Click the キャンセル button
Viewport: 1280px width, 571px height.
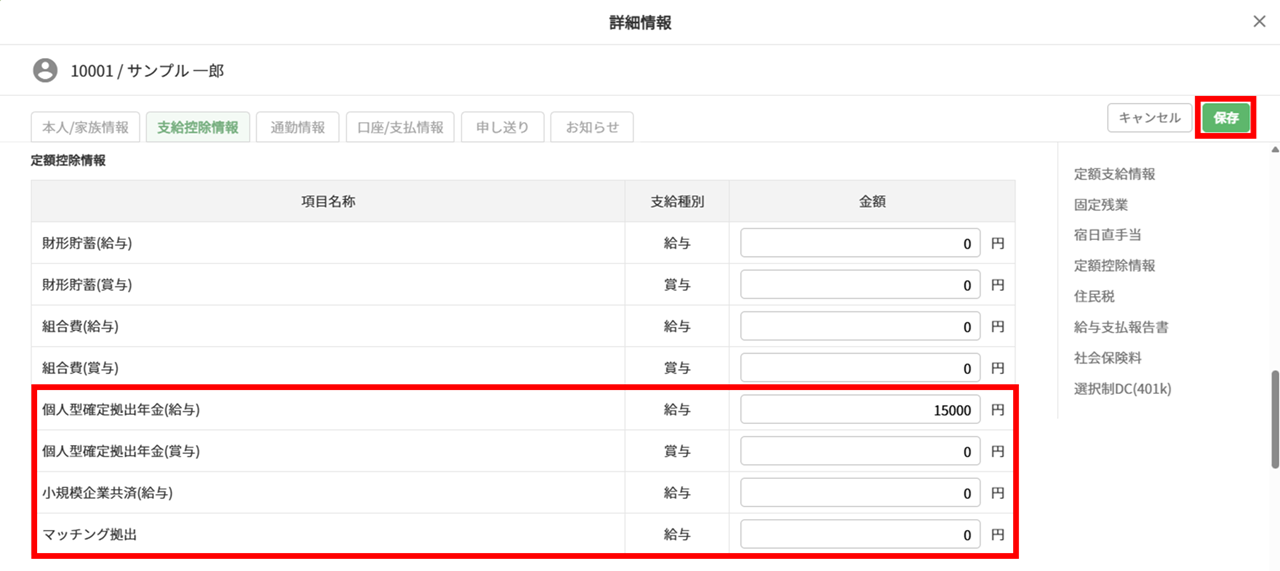pyautogui.click(x=1150, y=118)
